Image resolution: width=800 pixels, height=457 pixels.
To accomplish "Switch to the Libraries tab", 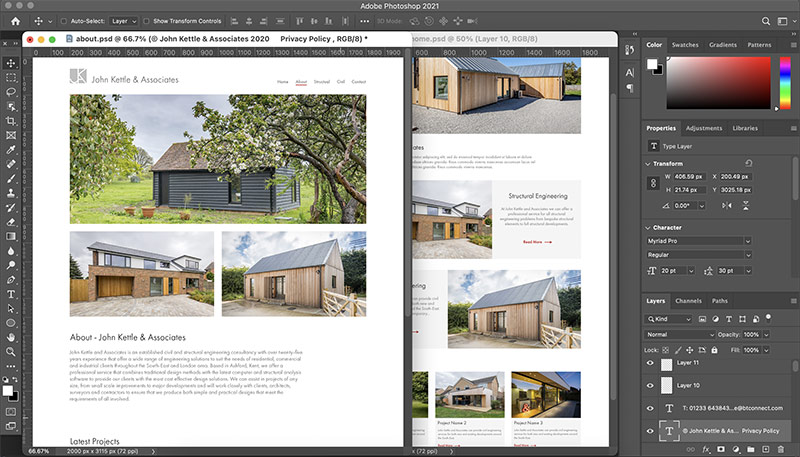I will pyautogui.click(x=745, y=128).
